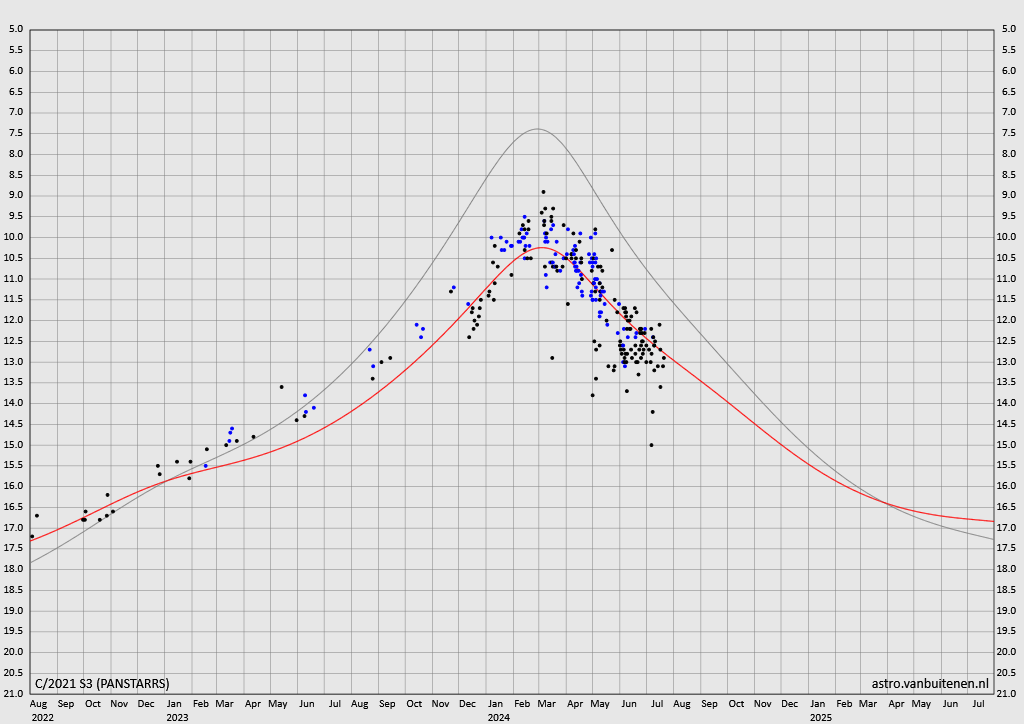Select the Jan 2025 label on the time axis

point(819,704)
